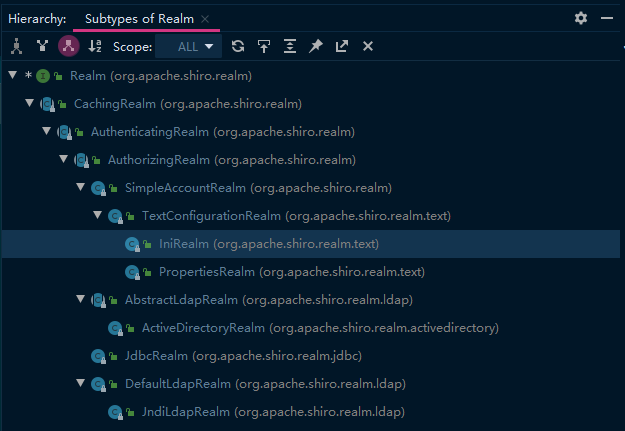Expand all nodes in hierarchy
The width and height of the screenshot is (625, 431).
click(290, 46)
